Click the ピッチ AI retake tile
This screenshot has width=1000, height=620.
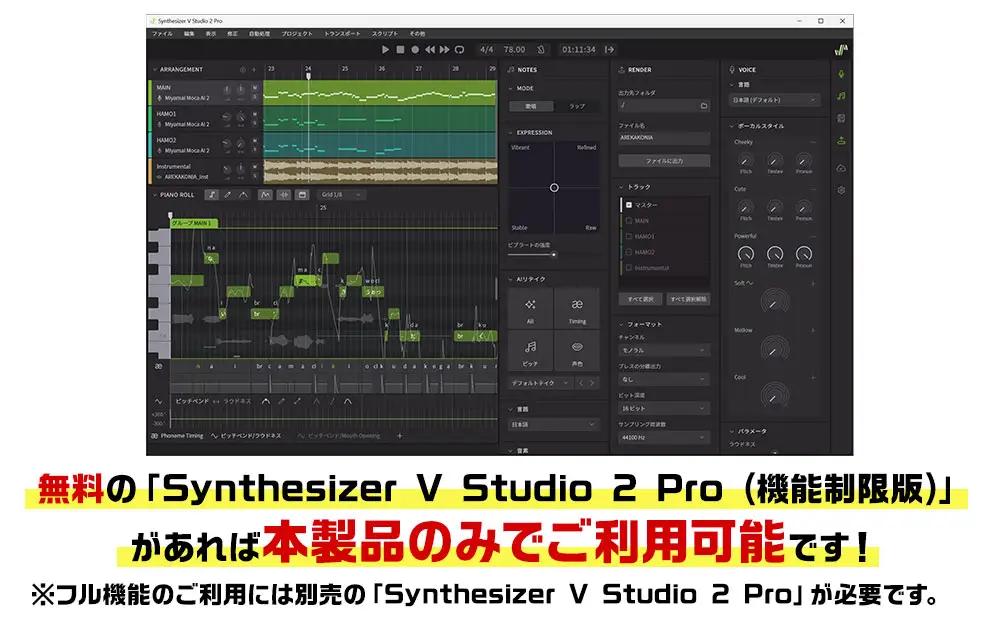click(530, 351)
